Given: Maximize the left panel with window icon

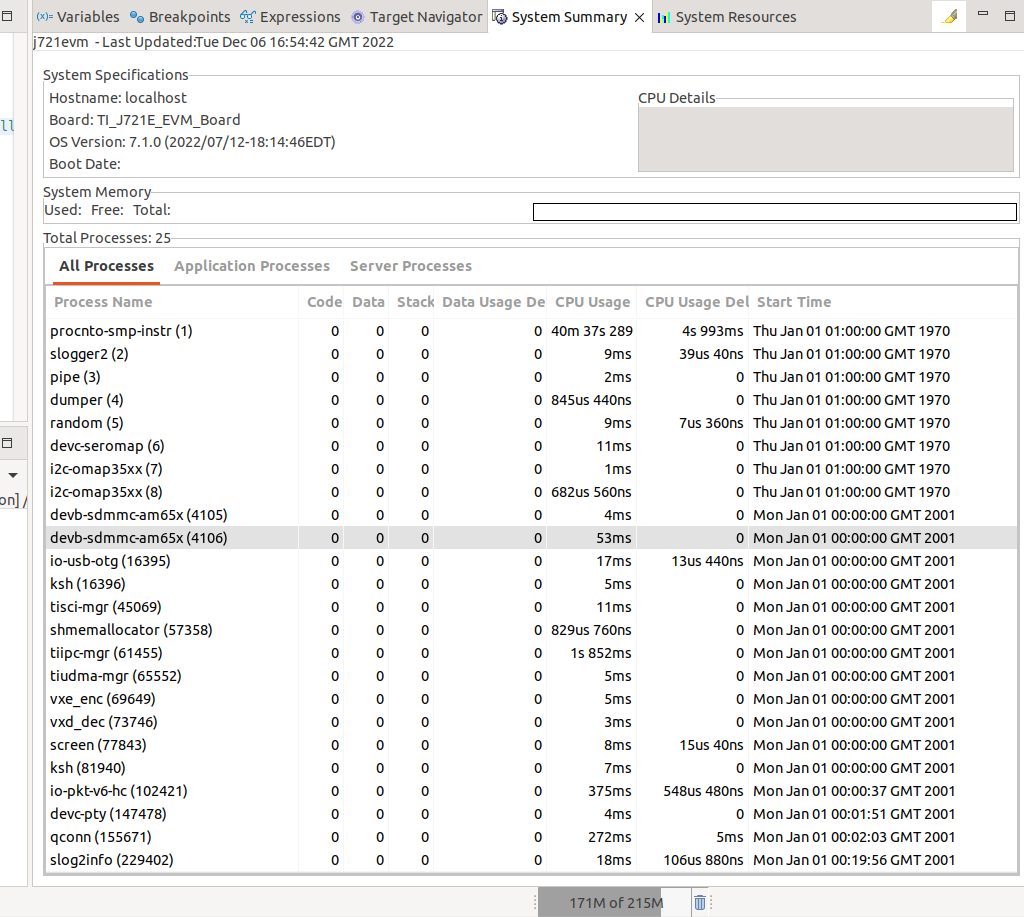Looking at the screenshot, I should tap(6, 443).
